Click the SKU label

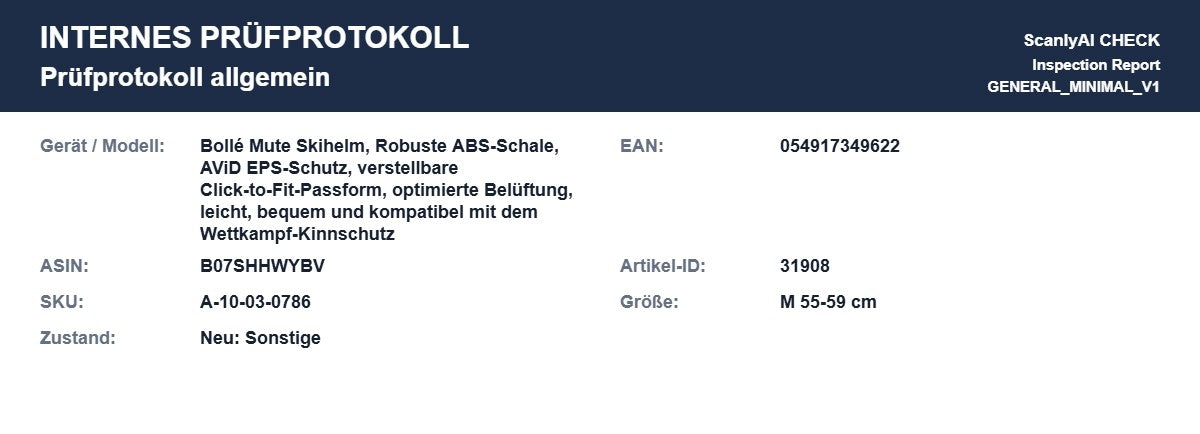tap(62, 302)
